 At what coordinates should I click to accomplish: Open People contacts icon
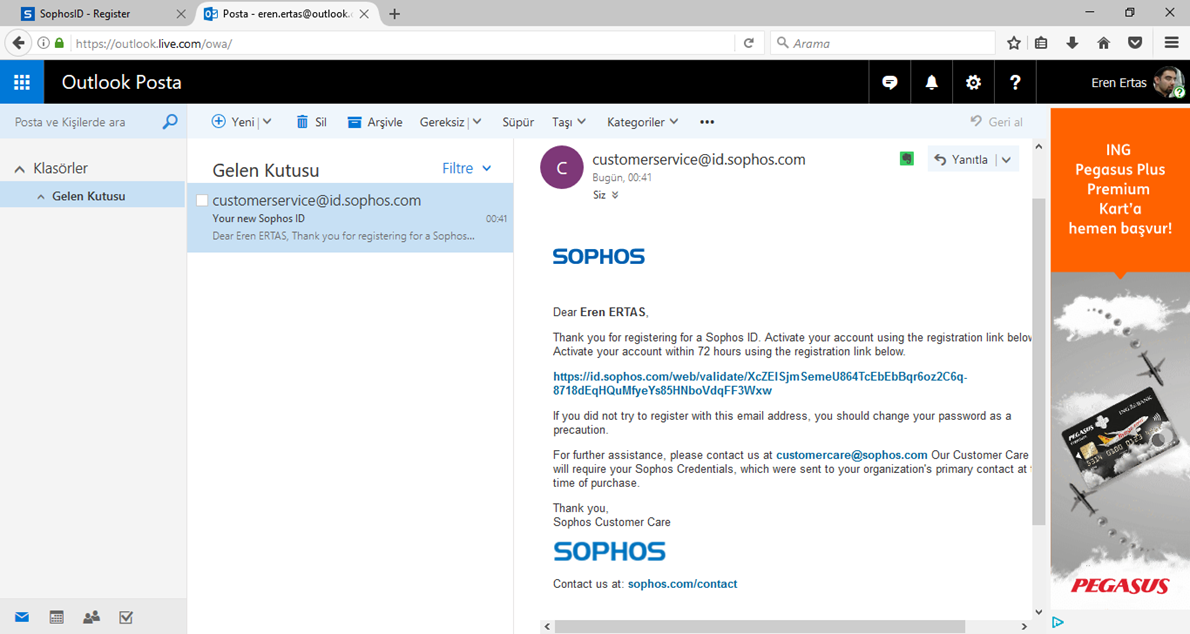91,617
